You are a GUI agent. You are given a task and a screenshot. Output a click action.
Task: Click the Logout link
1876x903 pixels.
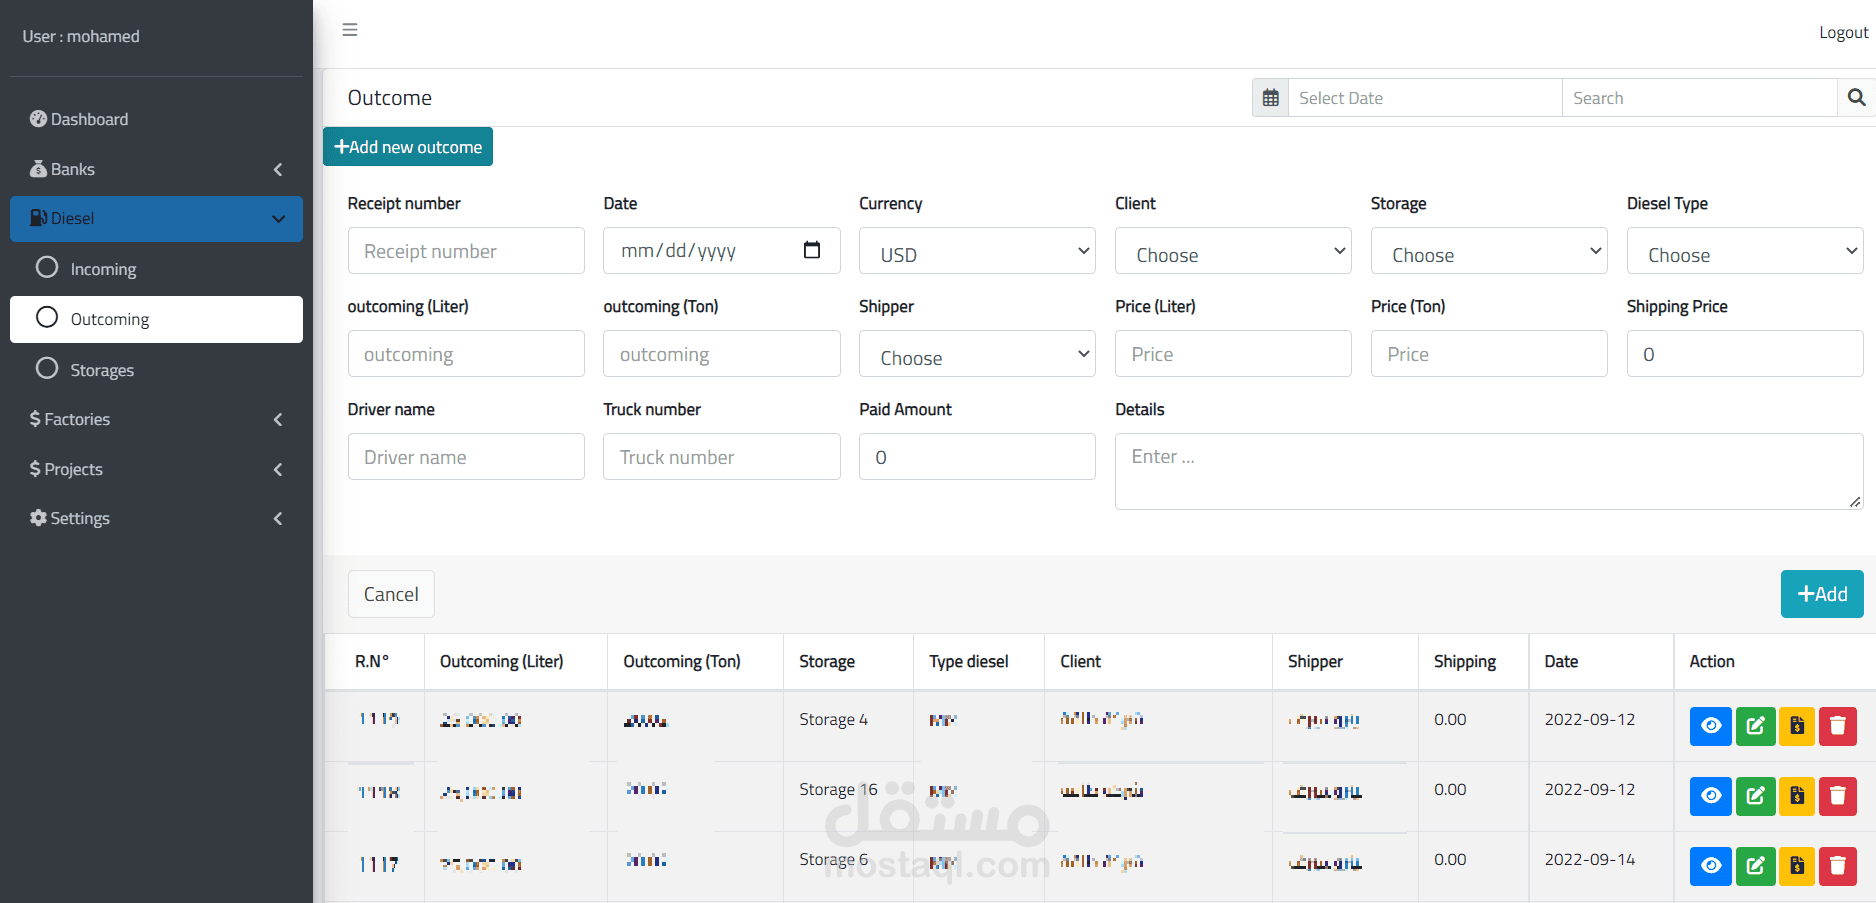[x=1843, y=32]
